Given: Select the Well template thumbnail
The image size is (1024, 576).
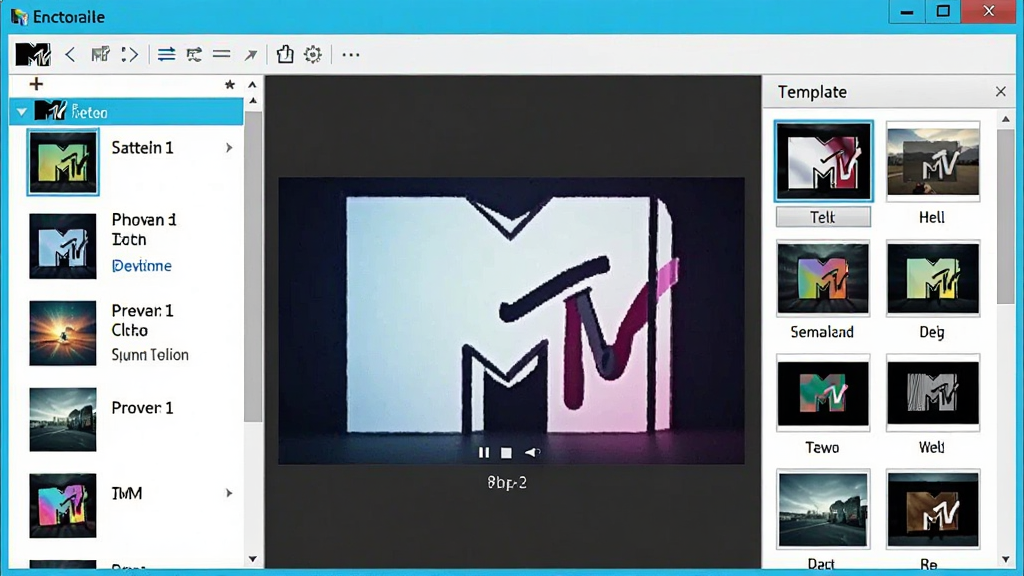Looking at the screenshot, I should (x=933, y=392).
